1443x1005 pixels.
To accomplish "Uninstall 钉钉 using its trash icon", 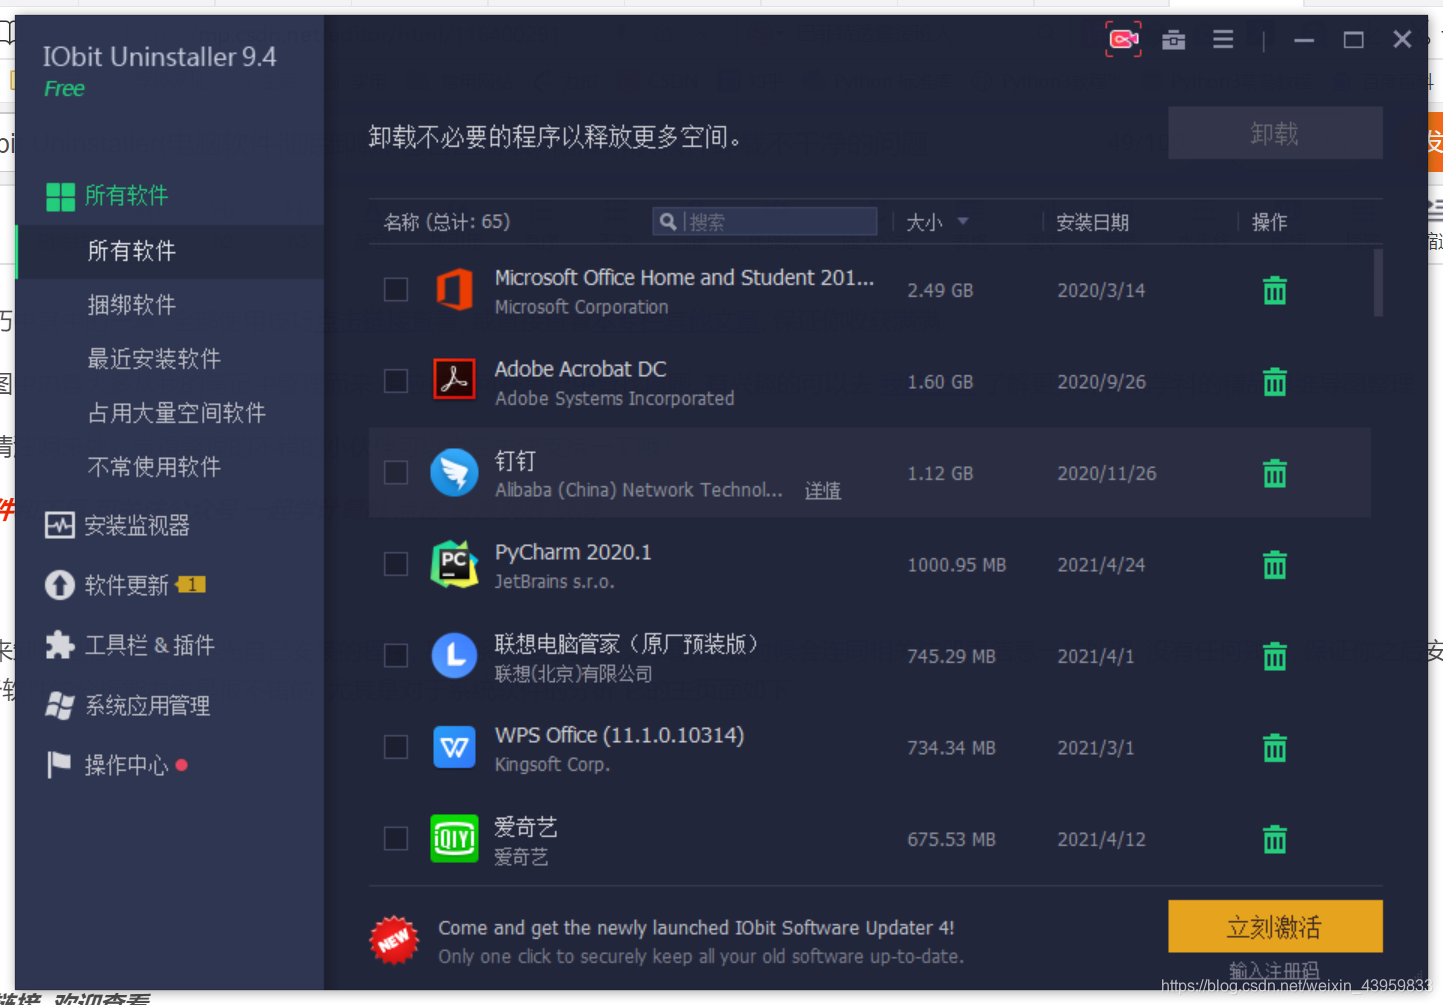I will [1274, 473].
